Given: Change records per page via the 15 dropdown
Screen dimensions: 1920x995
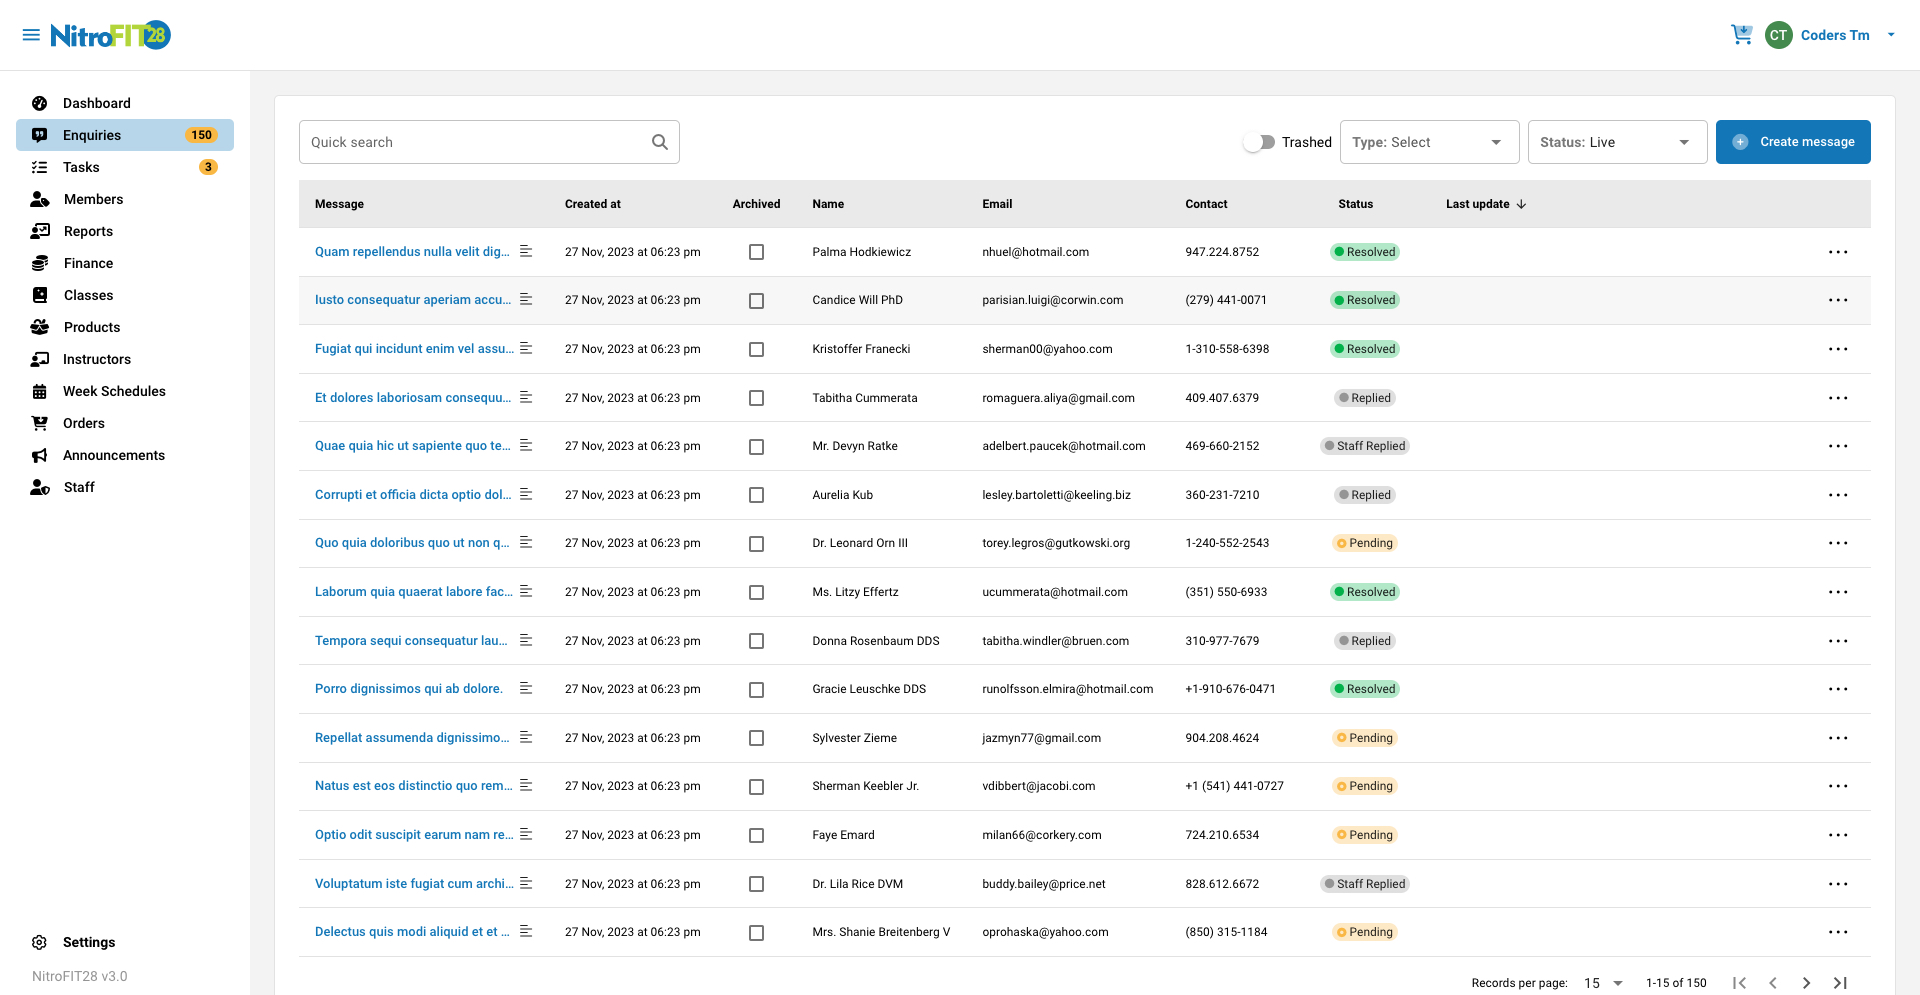Looking at the screenshot, I should tap(1603, 983).
